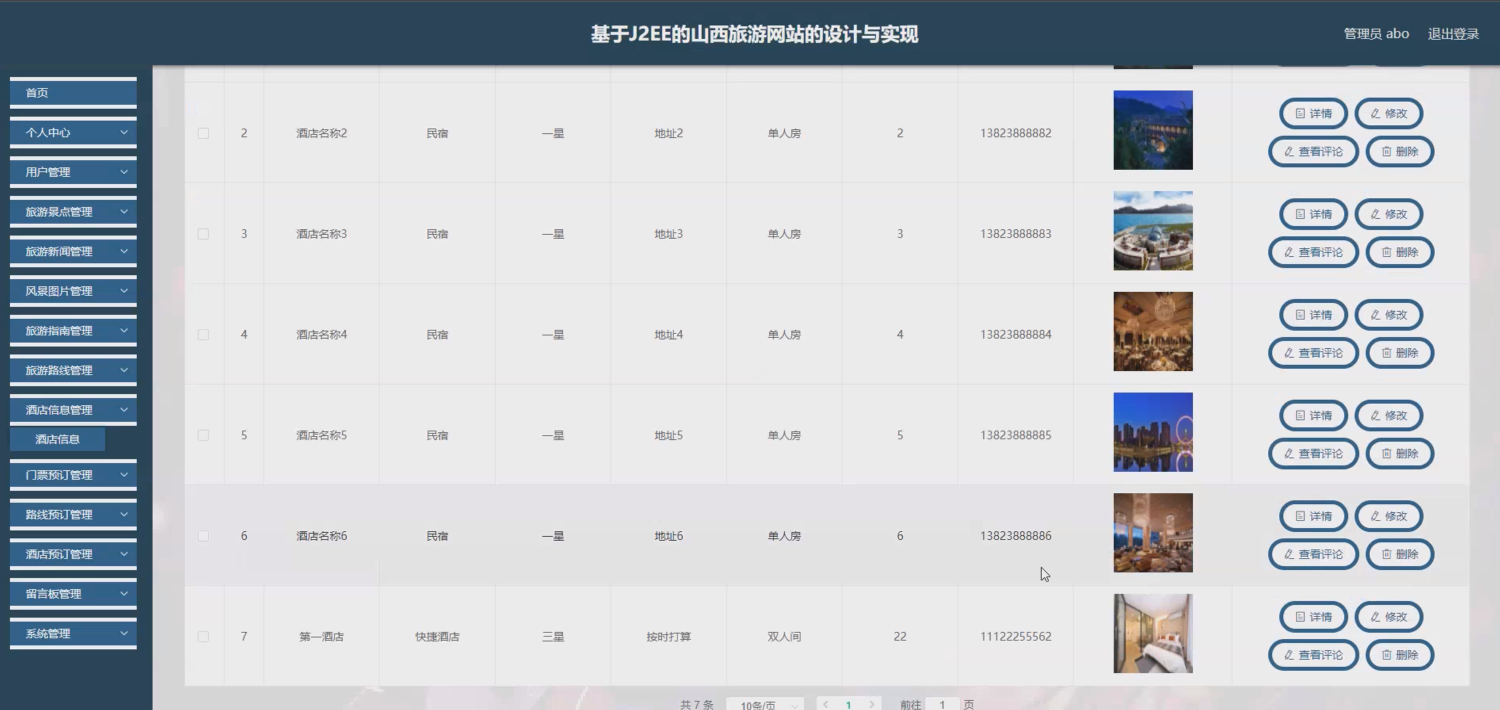The width and height of the screenshot is (1500, 710).
Task: Delete hotel 酒店名称2 with 删除 button
Action: coord(1400,152)
